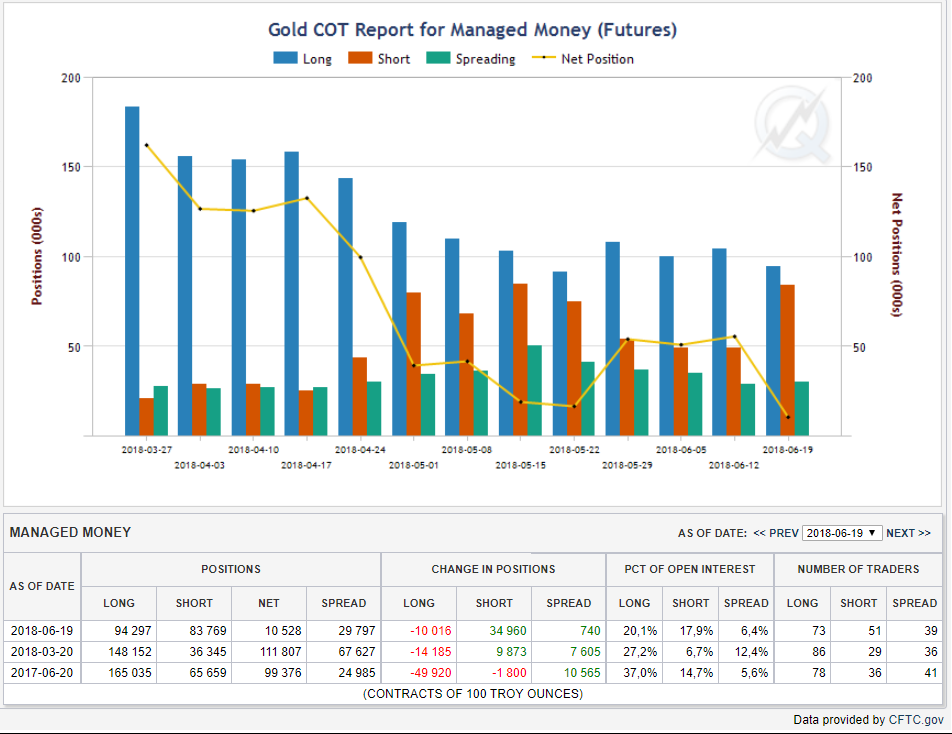Viewport: 952px width, 734px height.
Task: Click the x-axis label 2018-05-08
Action: pos(467,450)
